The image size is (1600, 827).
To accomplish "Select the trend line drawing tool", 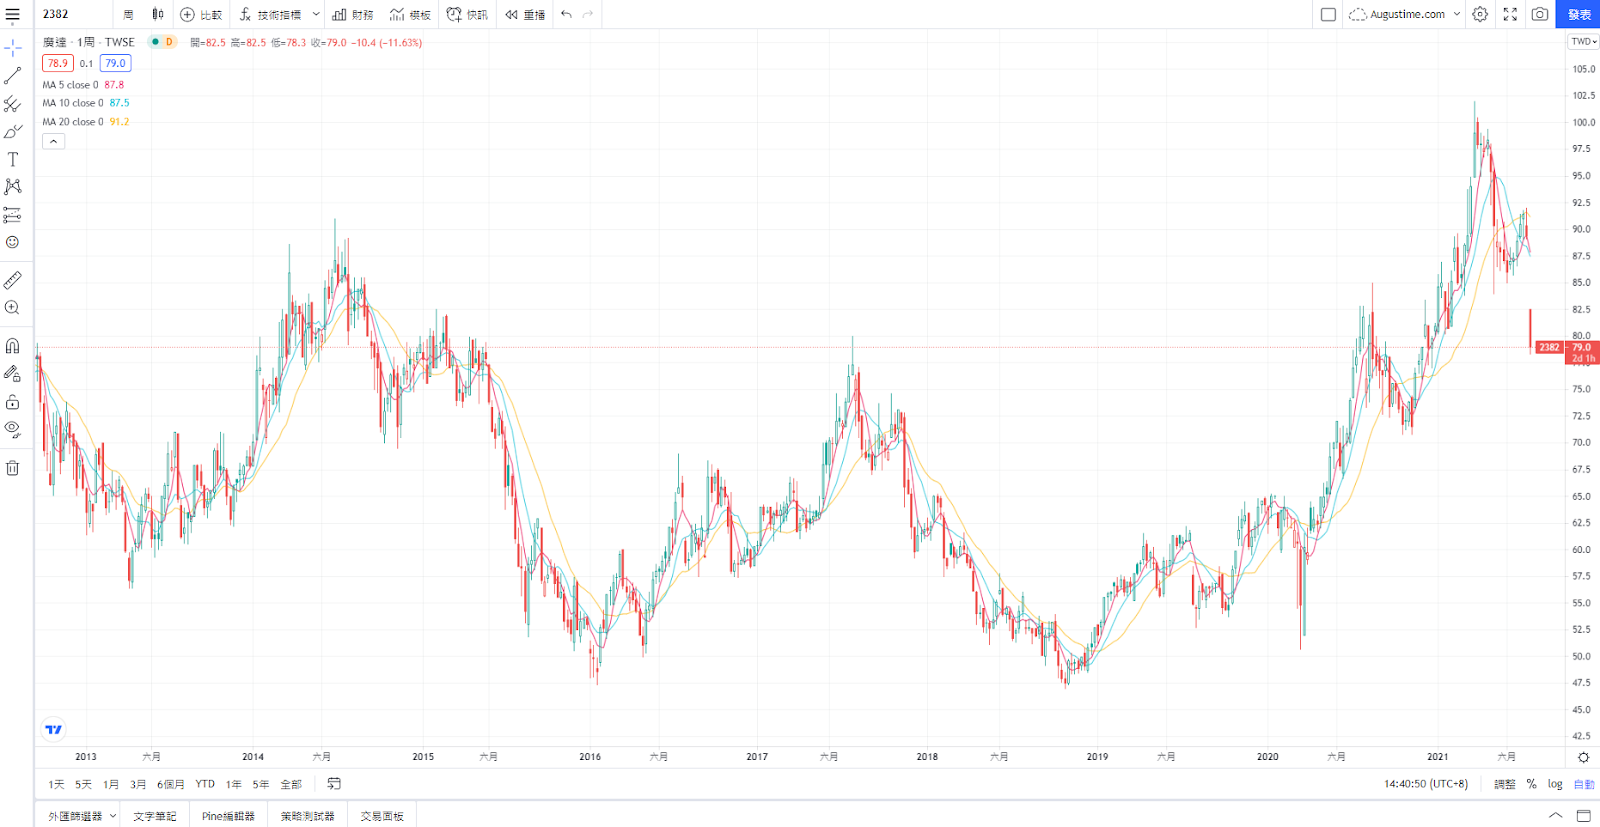I will 13,76.
